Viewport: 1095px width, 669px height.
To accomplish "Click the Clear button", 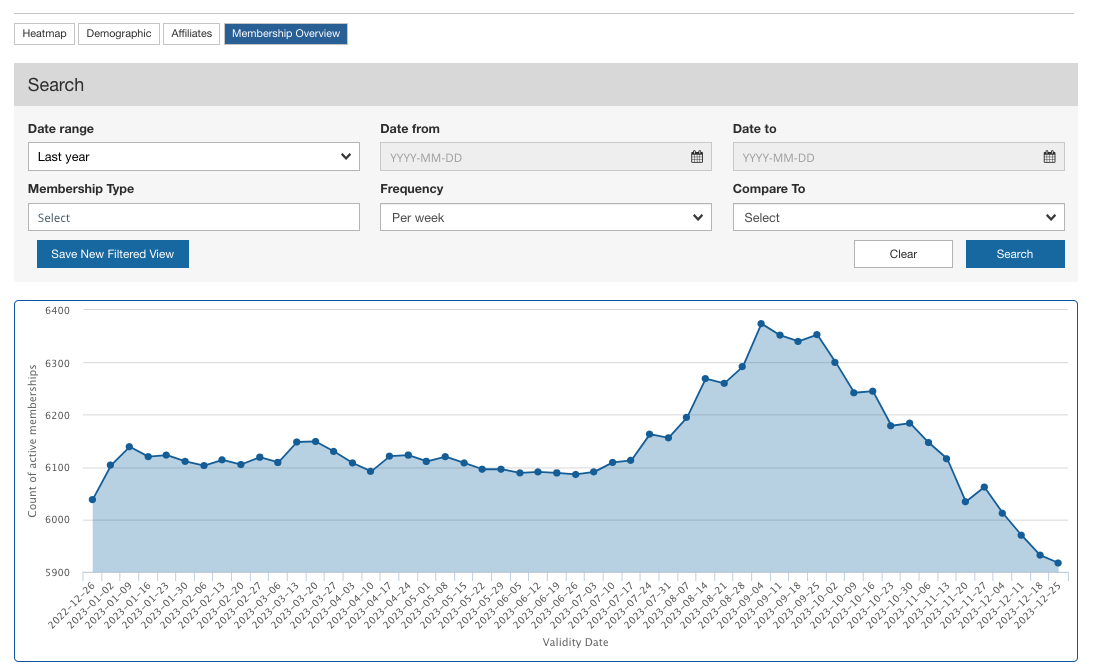I will click(903, 254).
